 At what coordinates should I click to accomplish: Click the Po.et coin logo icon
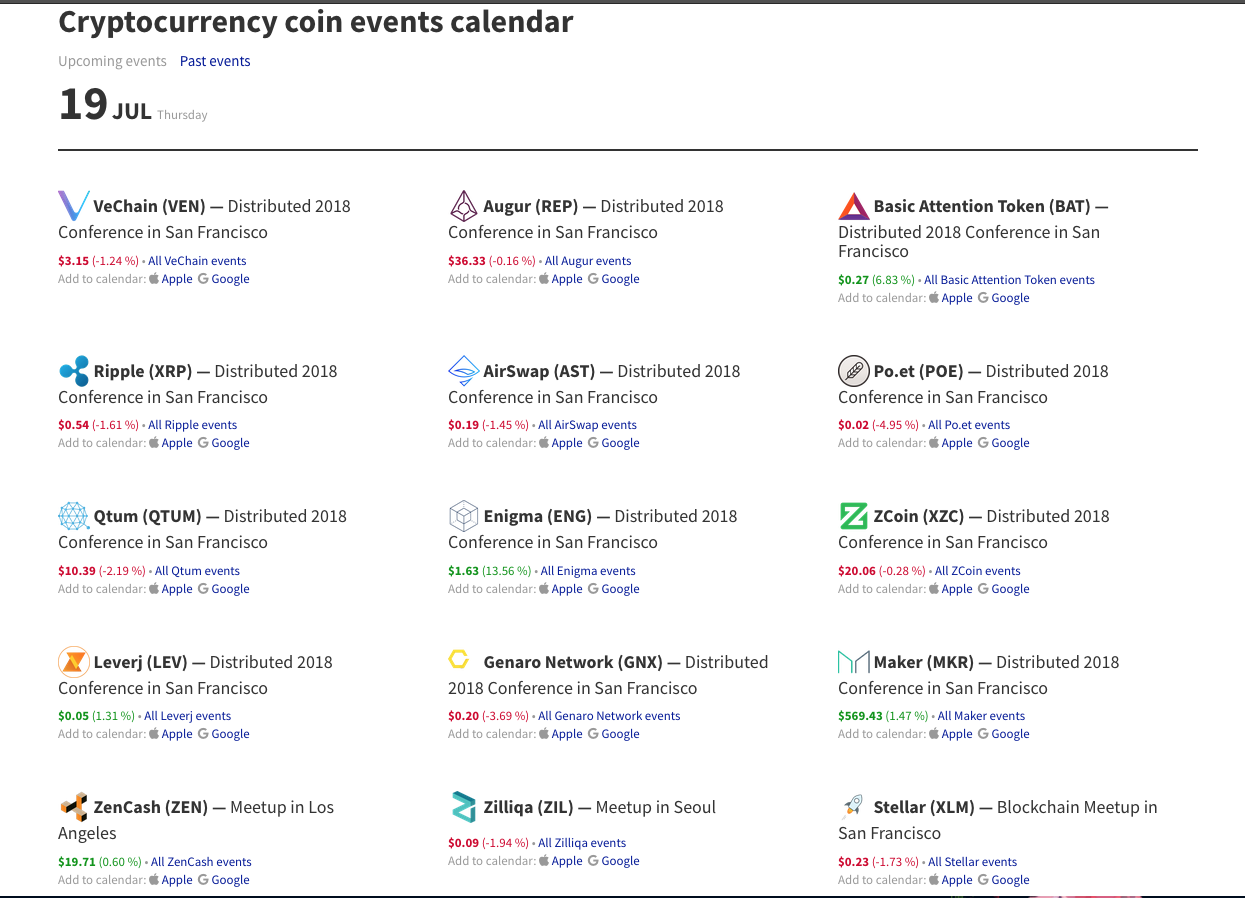click(854, 371)
